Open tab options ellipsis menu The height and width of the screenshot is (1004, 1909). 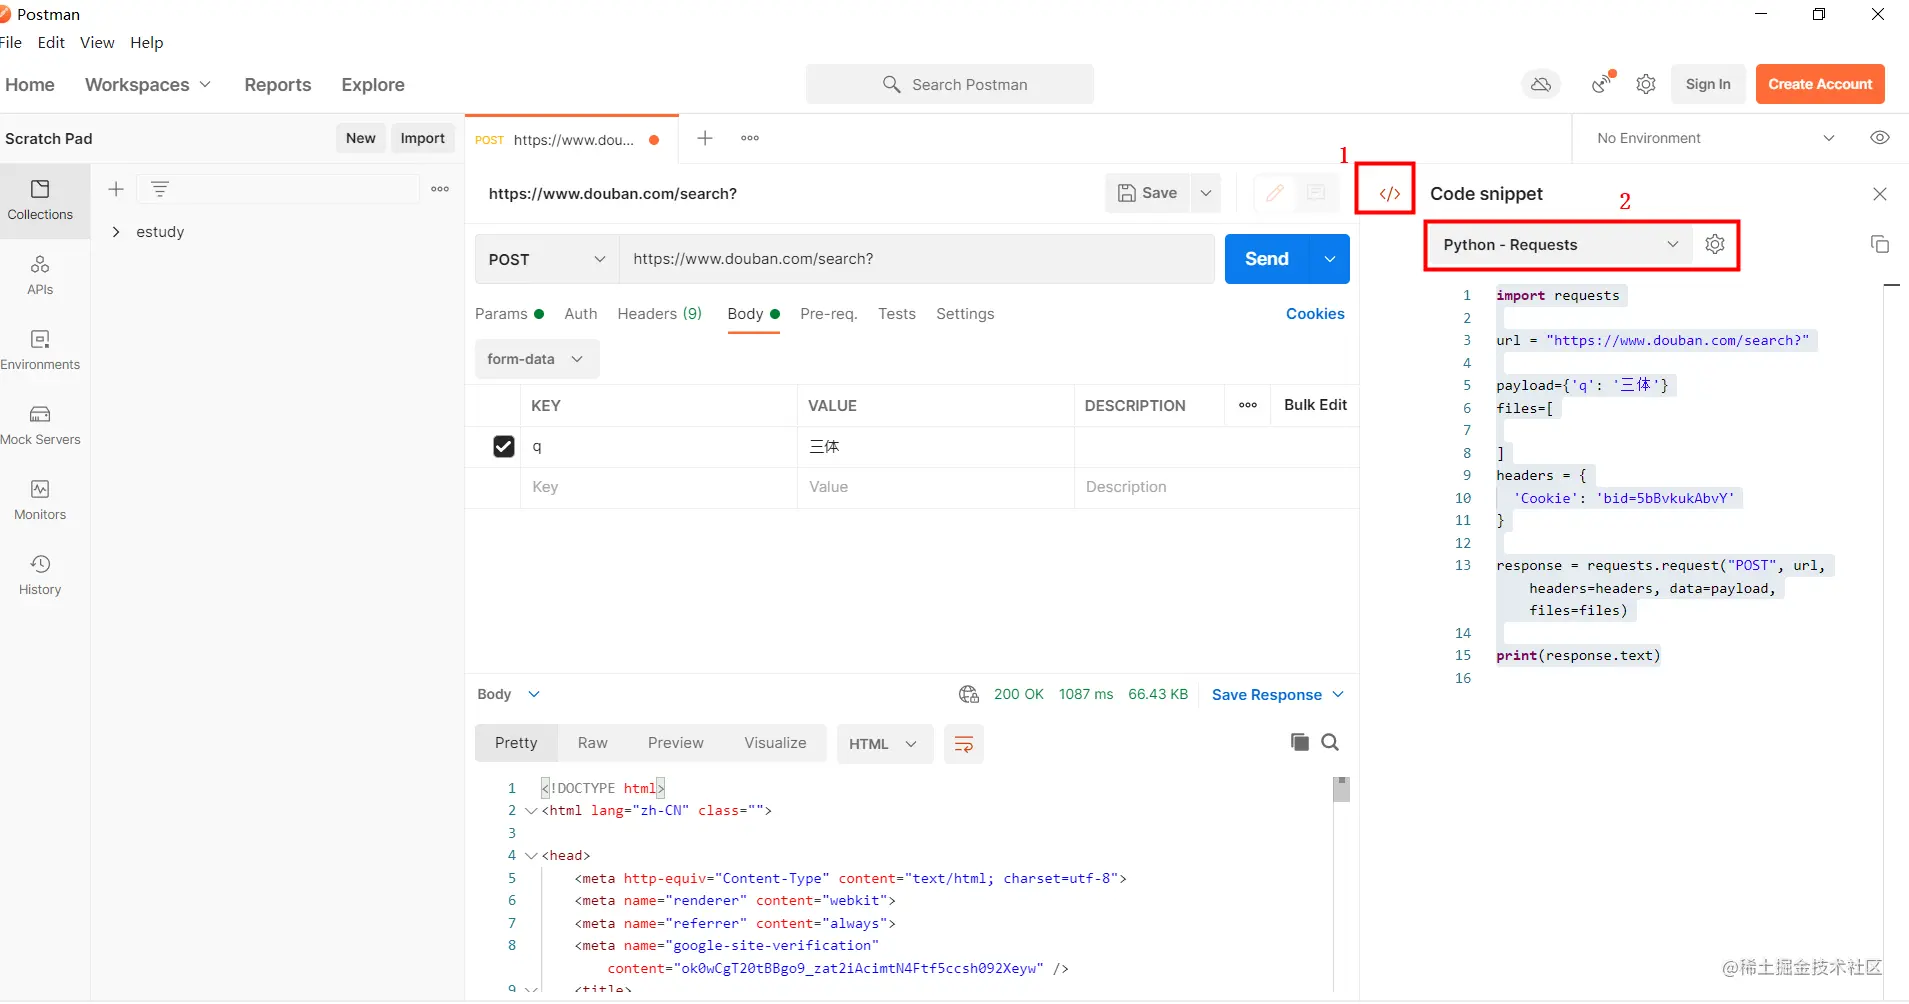click(x=750, y=138)
